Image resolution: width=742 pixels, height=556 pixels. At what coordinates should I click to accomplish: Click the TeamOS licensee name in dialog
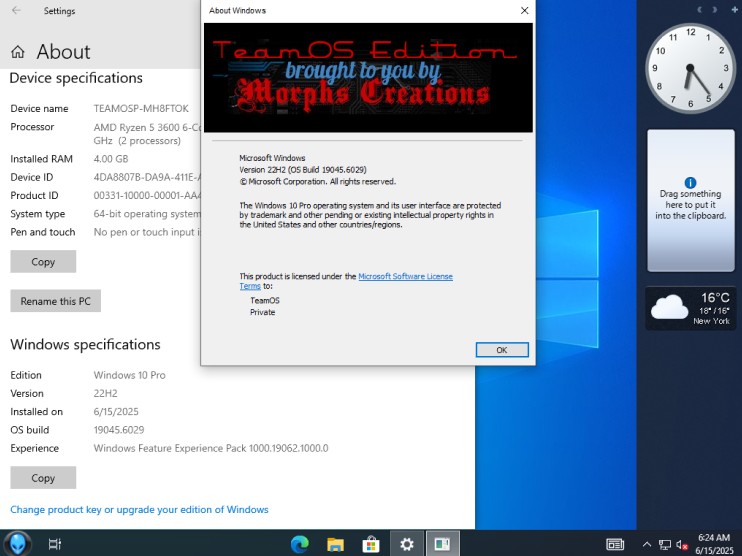coord(265,300)
